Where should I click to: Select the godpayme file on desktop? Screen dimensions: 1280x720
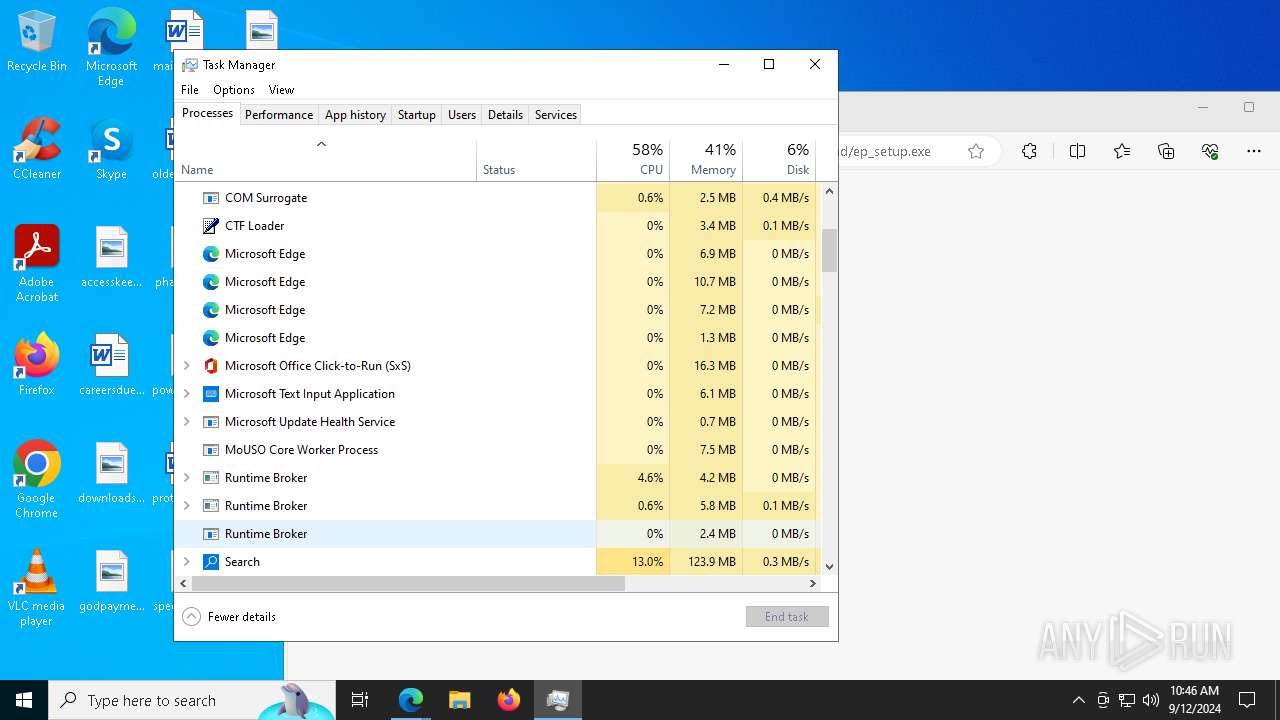111,580
